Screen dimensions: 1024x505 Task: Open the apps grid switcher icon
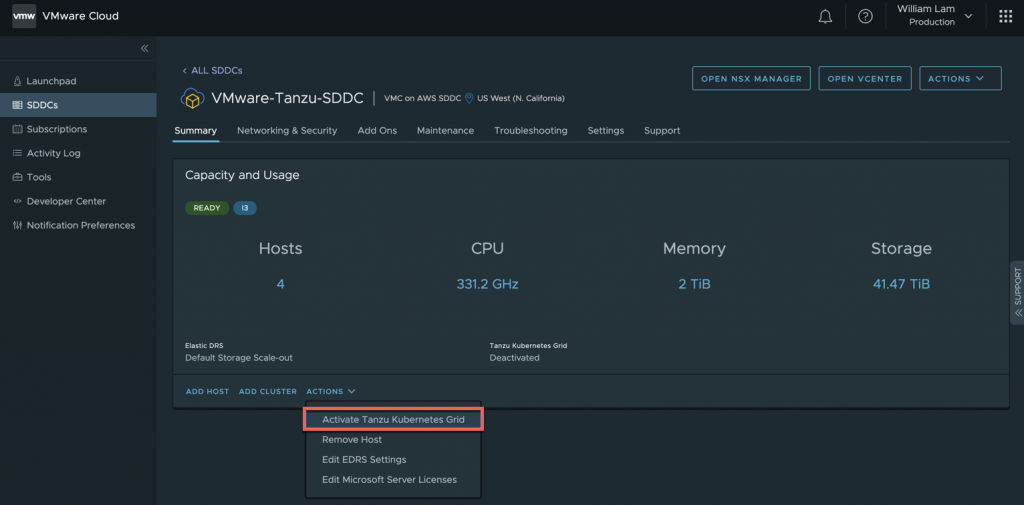point(1005,16)
